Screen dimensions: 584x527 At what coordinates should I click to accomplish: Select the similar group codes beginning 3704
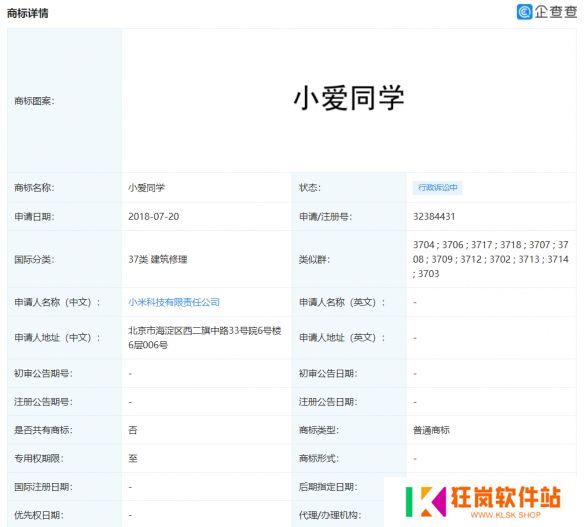coord(491,259)
